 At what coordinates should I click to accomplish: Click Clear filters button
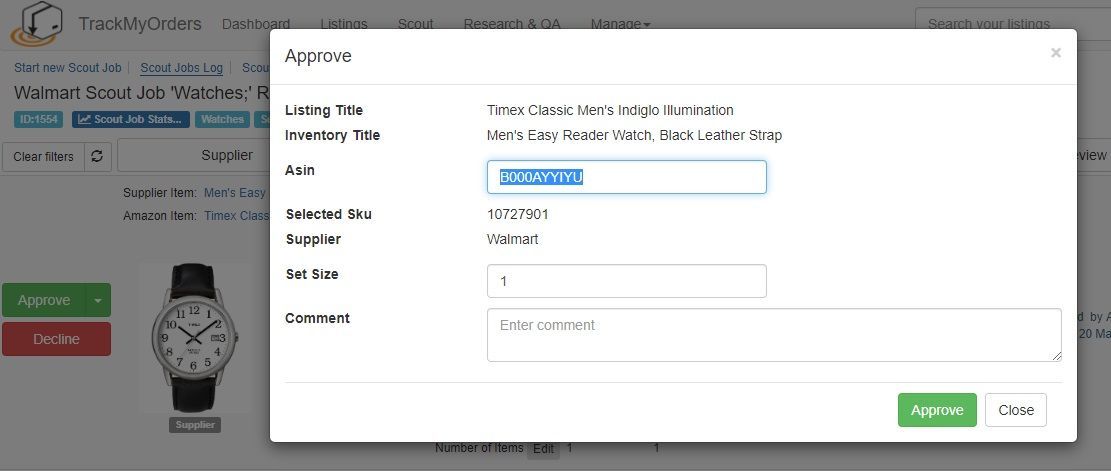43,157
